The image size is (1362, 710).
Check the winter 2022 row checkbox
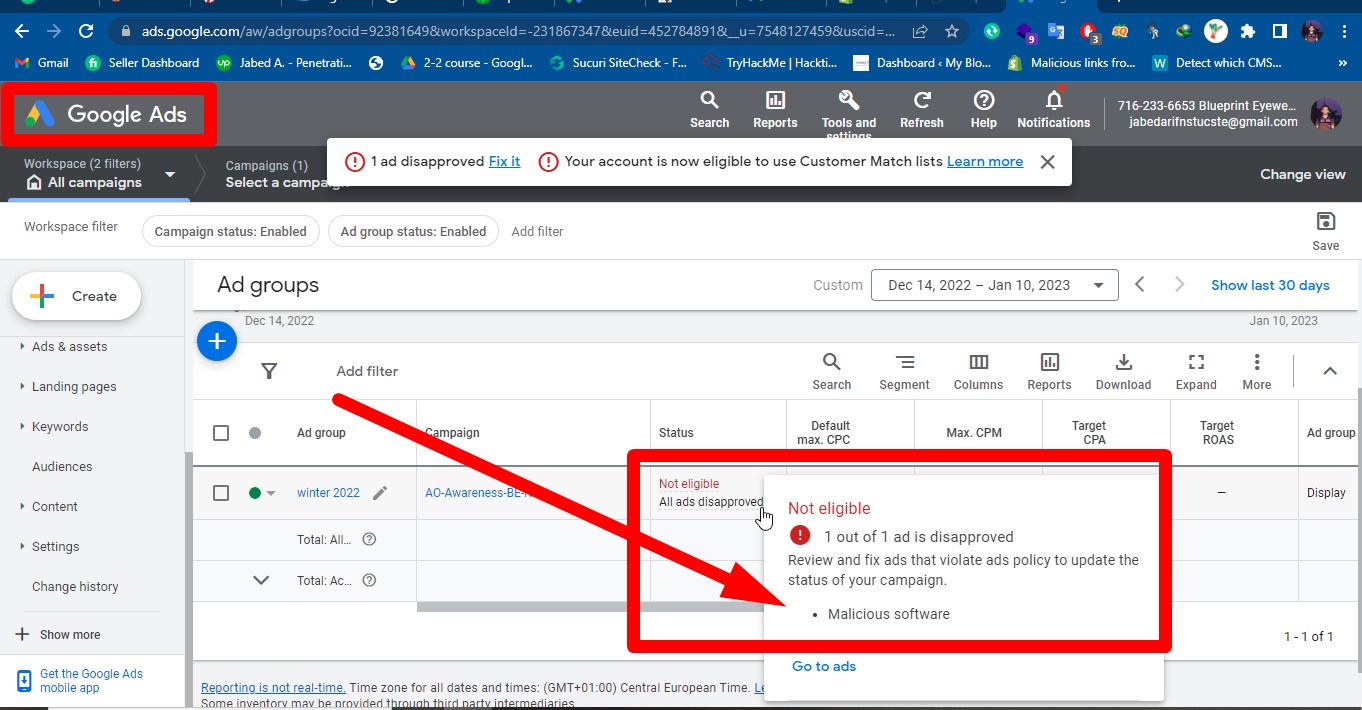point(221,493)
